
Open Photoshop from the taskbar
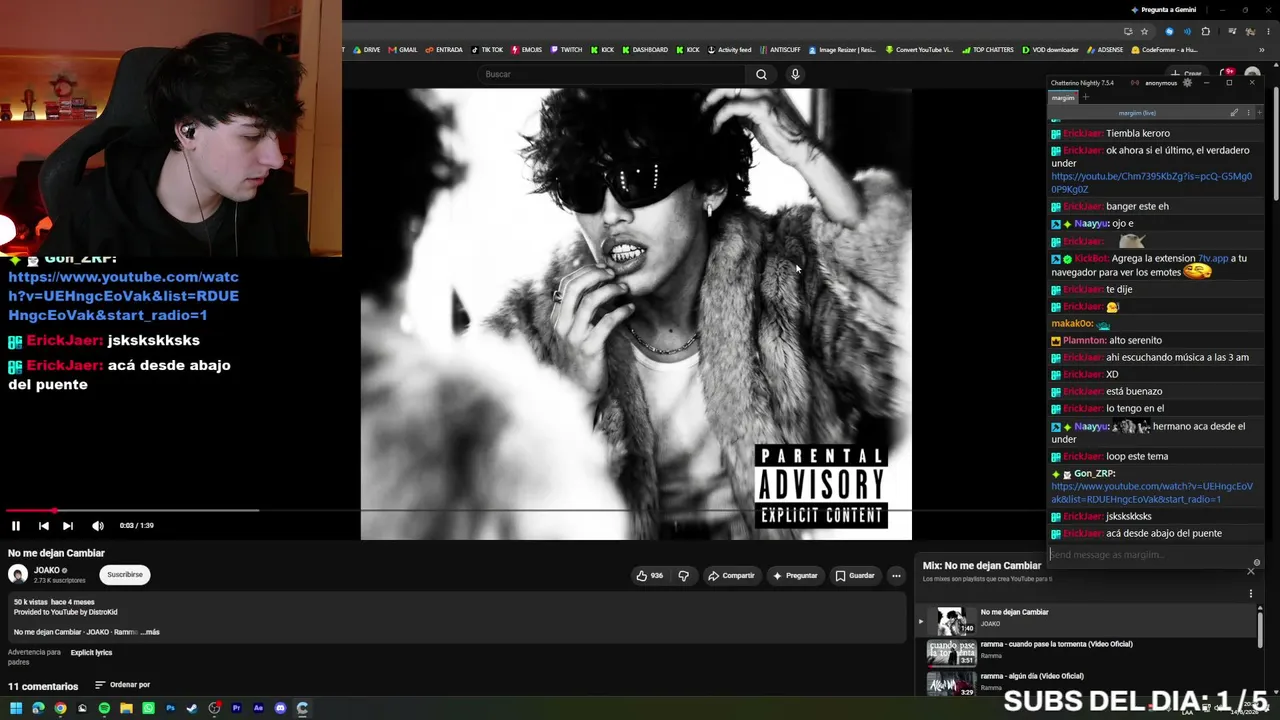[x=170, y=709]
